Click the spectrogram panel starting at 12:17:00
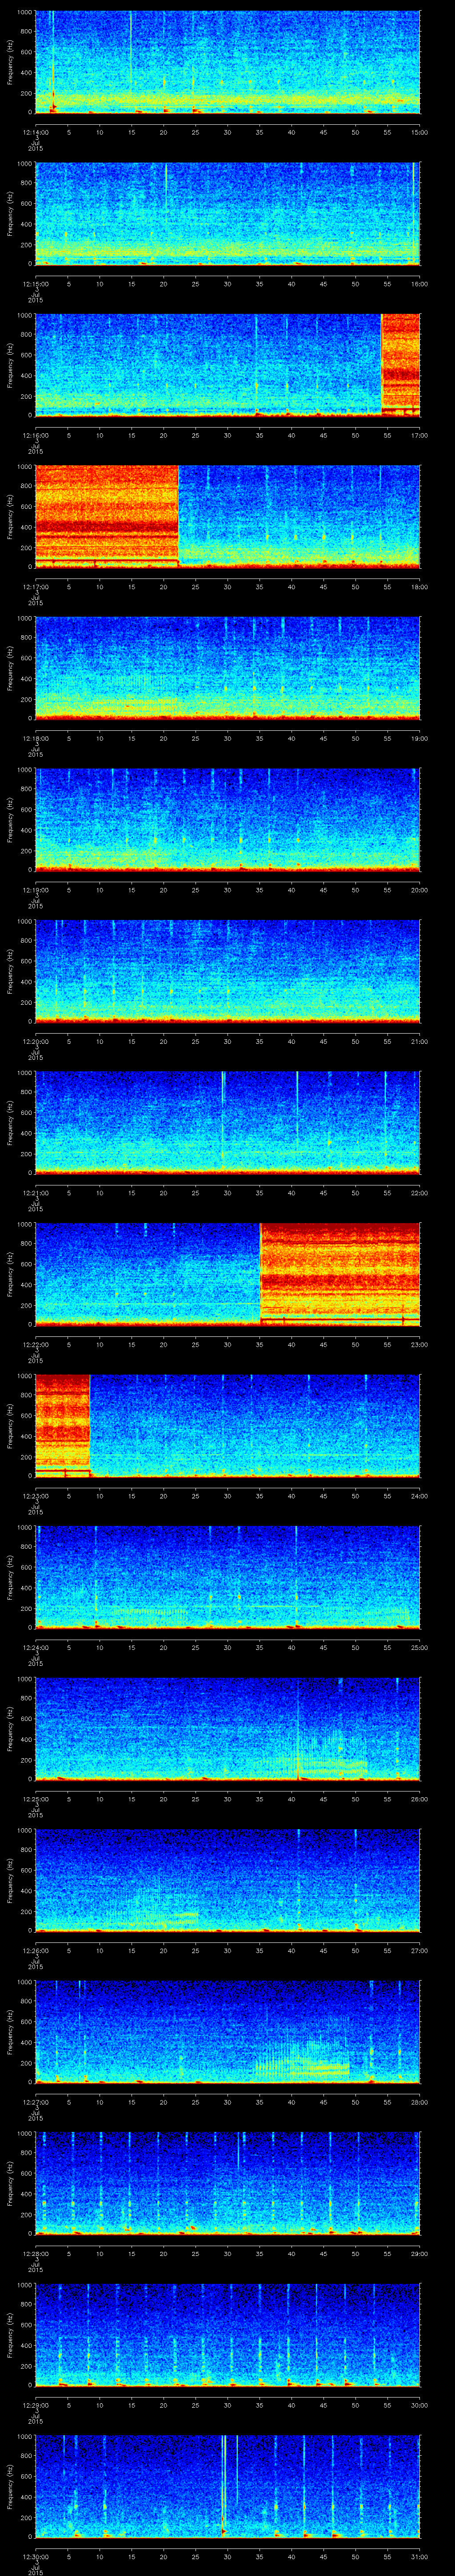Viewport: 455px width, 2576px height. [227, 516]
